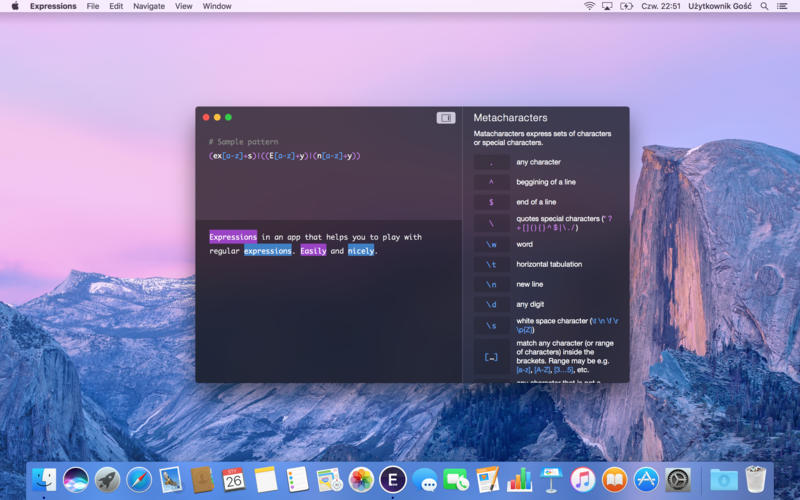Open the Navigate menu
Screen dimensions: 800x500
(x=149, y=6)
